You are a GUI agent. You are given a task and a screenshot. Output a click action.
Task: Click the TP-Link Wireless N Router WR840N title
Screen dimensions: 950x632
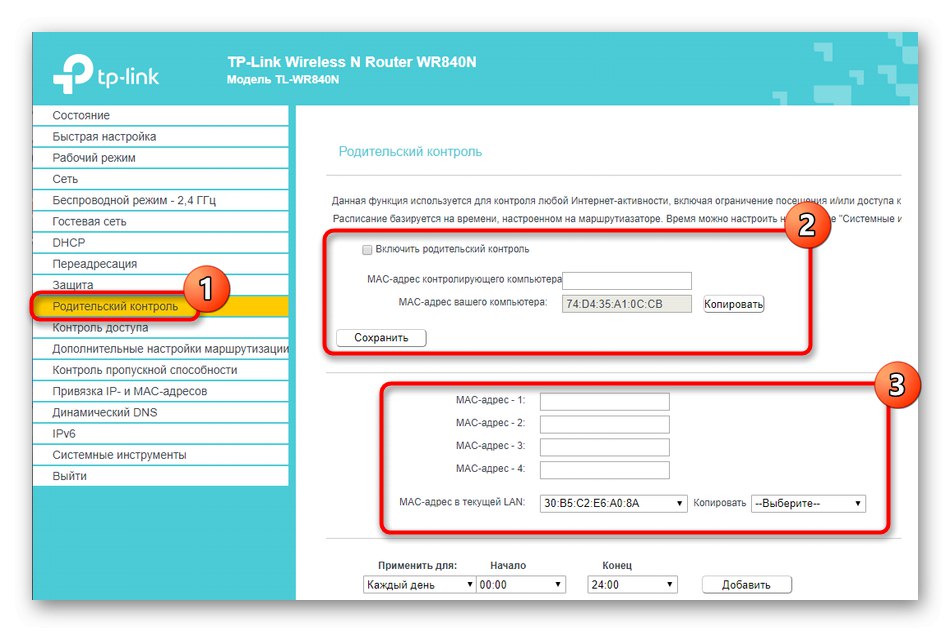pyautogui.click(x=352, y=62)
